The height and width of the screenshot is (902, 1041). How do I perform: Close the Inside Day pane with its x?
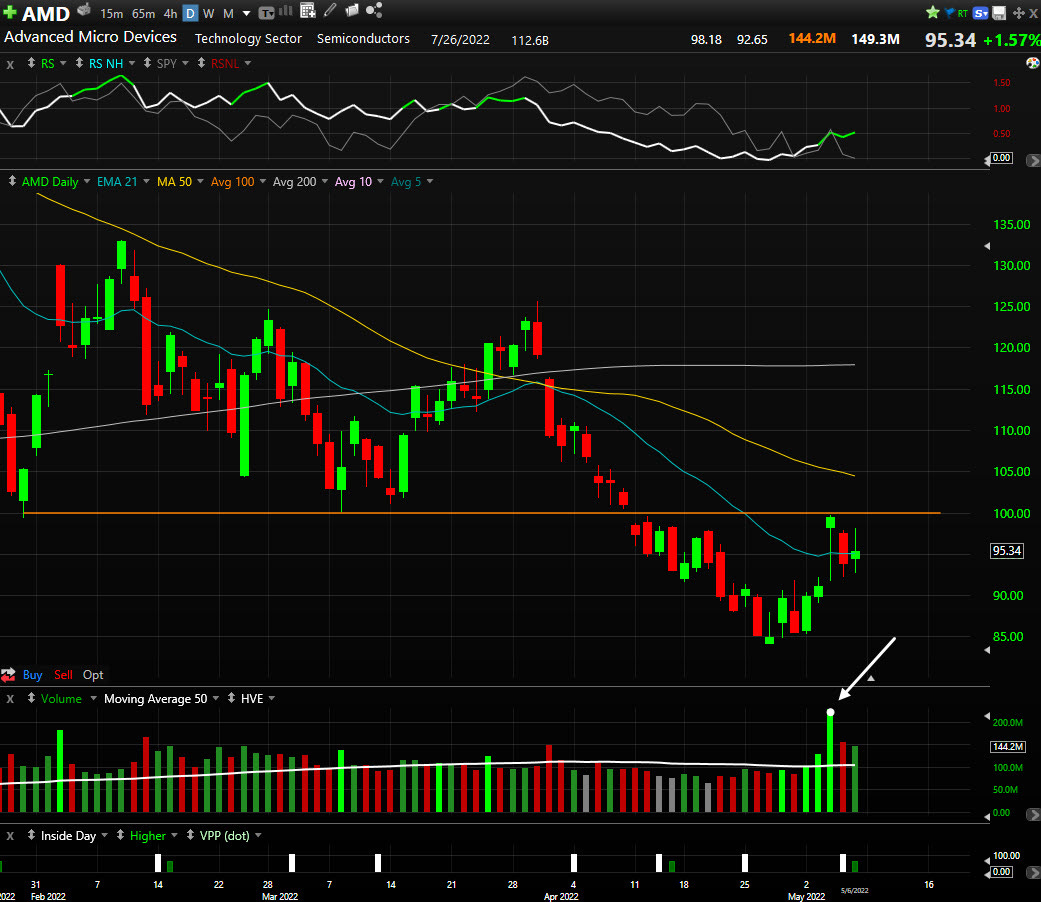(10, 836)
